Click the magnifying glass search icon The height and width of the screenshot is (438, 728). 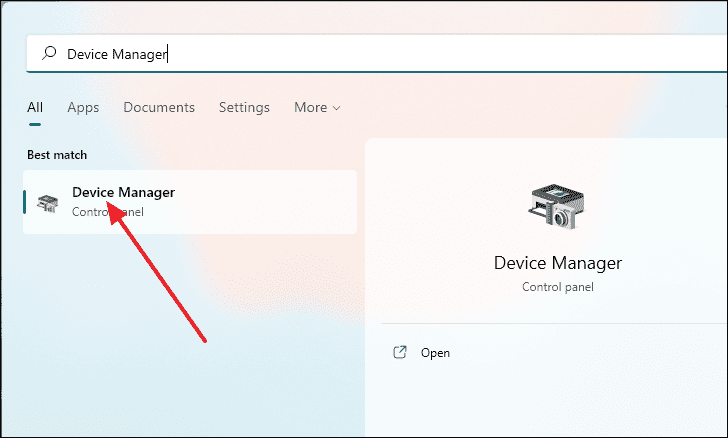click(49, 53)
